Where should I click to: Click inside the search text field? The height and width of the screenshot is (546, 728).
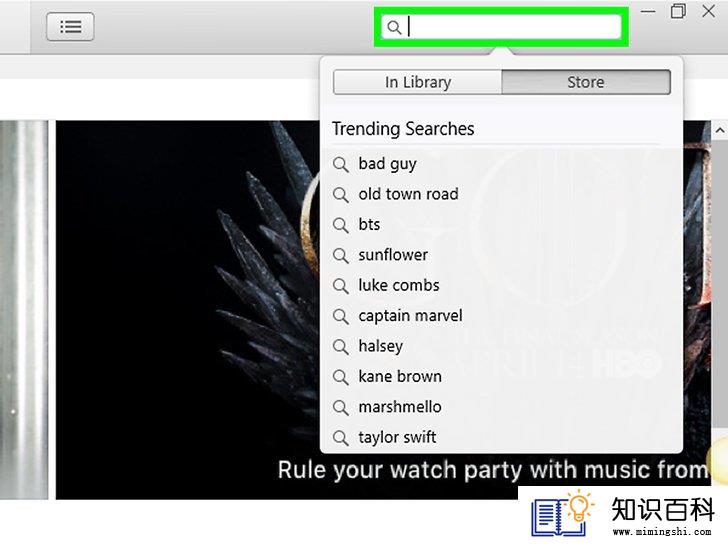click(501, 27)
